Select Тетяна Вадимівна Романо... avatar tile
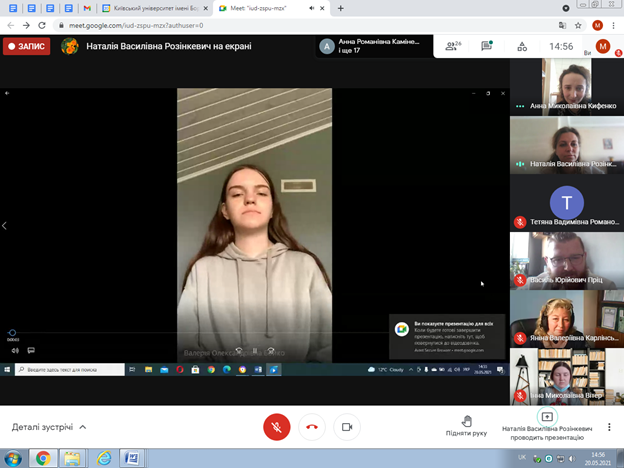 (x=567, y=203)
